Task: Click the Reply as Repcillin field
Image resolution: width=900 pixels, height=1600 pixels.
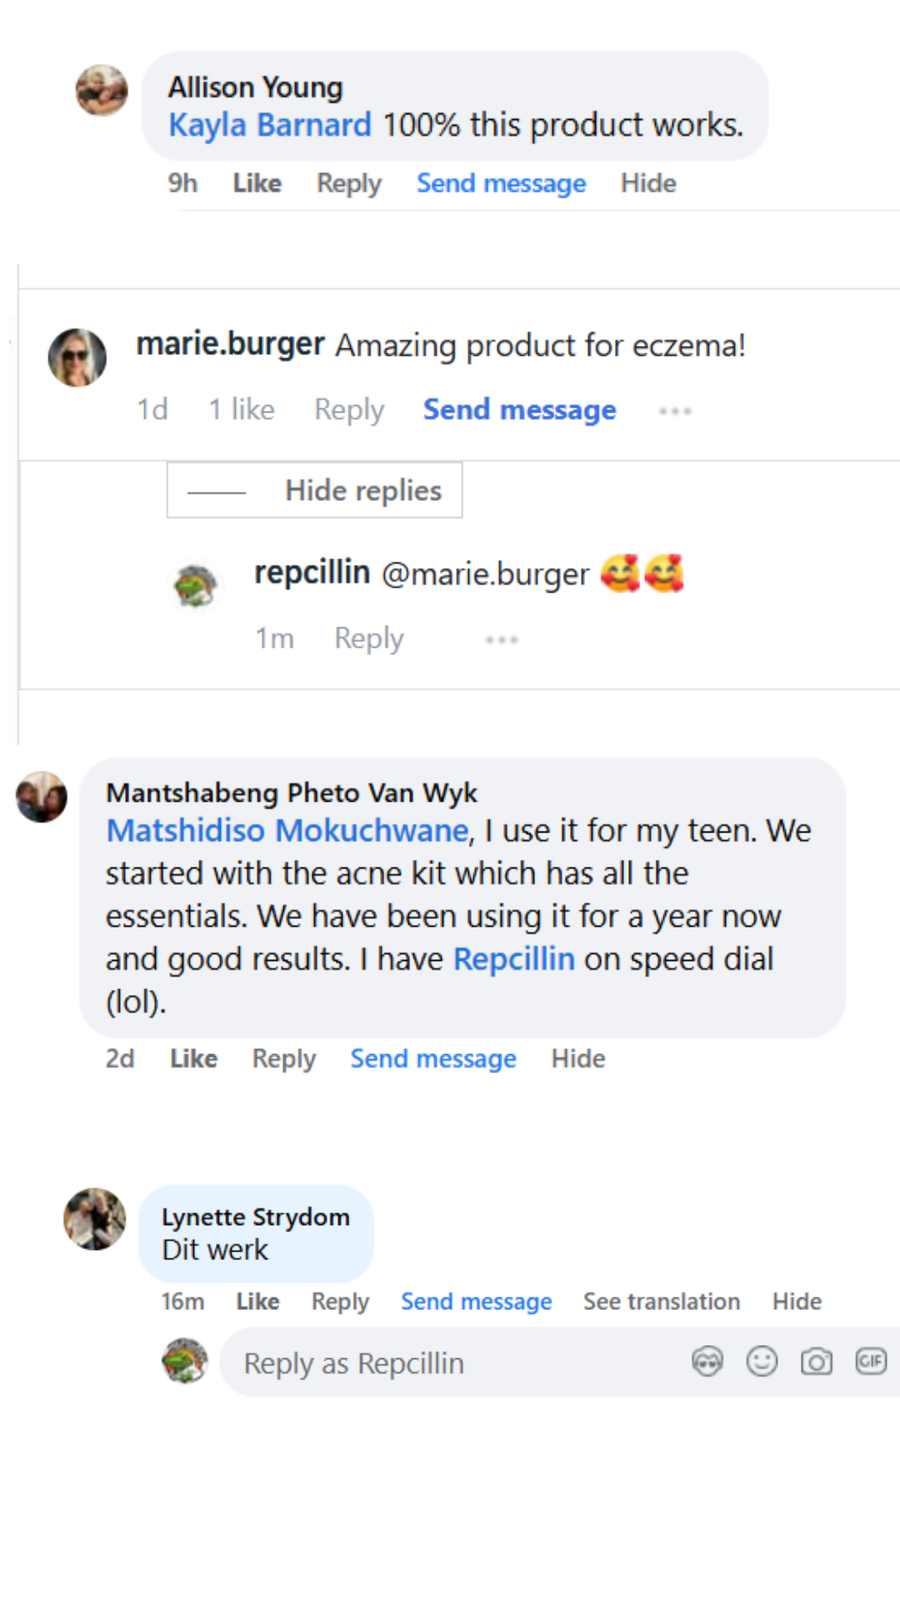Action: 450,1363
